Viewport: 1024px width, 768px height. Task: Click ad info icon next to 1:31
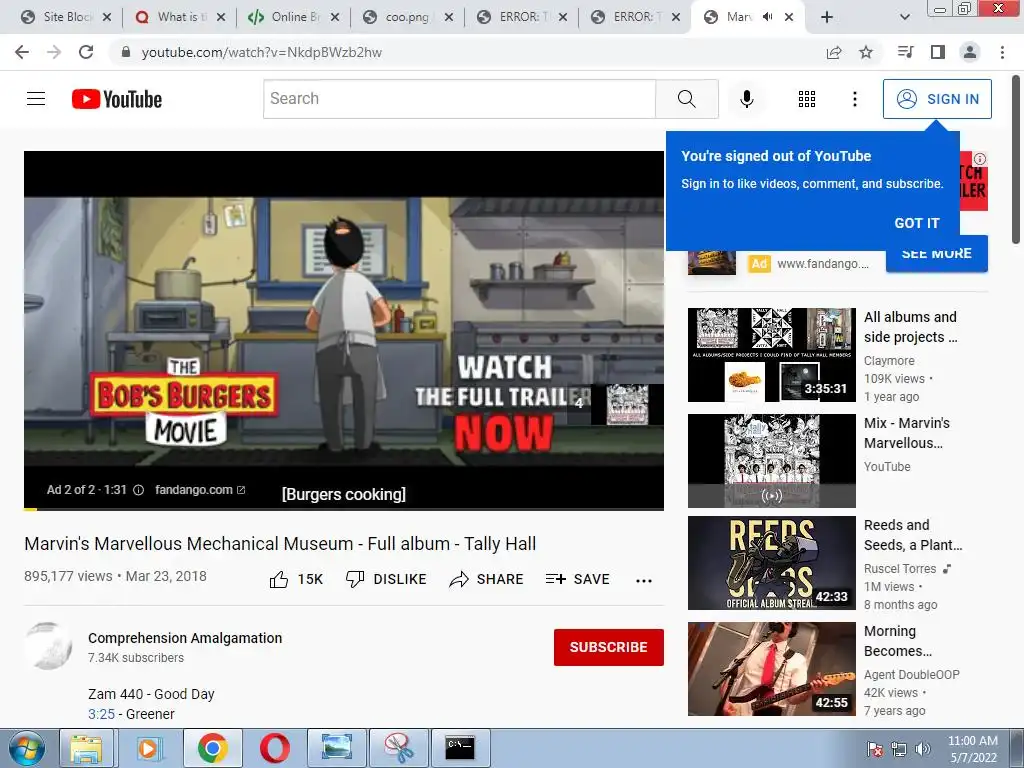(x=138, y=490)
